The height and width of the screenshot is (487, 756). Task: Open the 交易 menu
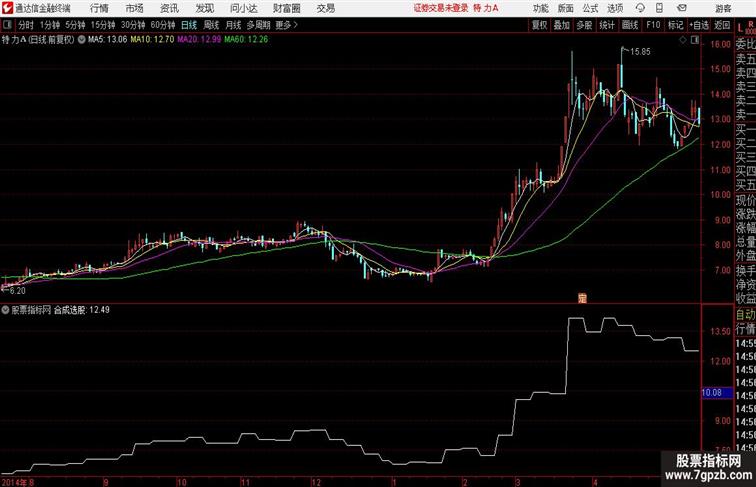click(326, 8)
